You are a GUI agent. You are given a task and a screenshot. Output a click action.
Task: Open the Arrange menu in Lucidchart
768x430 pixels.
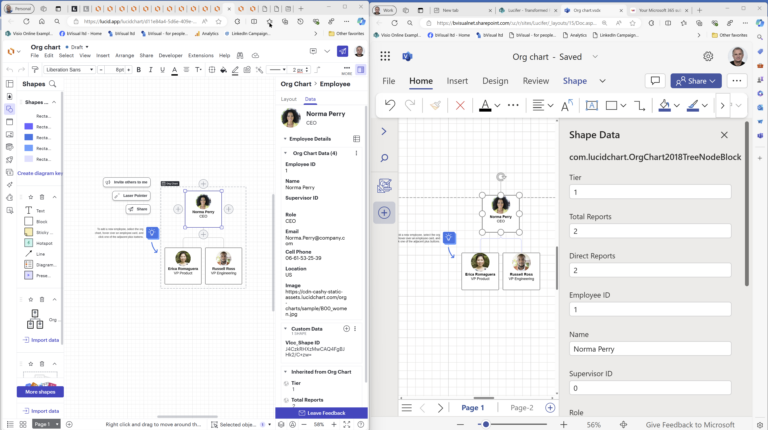pyautogui.click(x=124, y=56)
